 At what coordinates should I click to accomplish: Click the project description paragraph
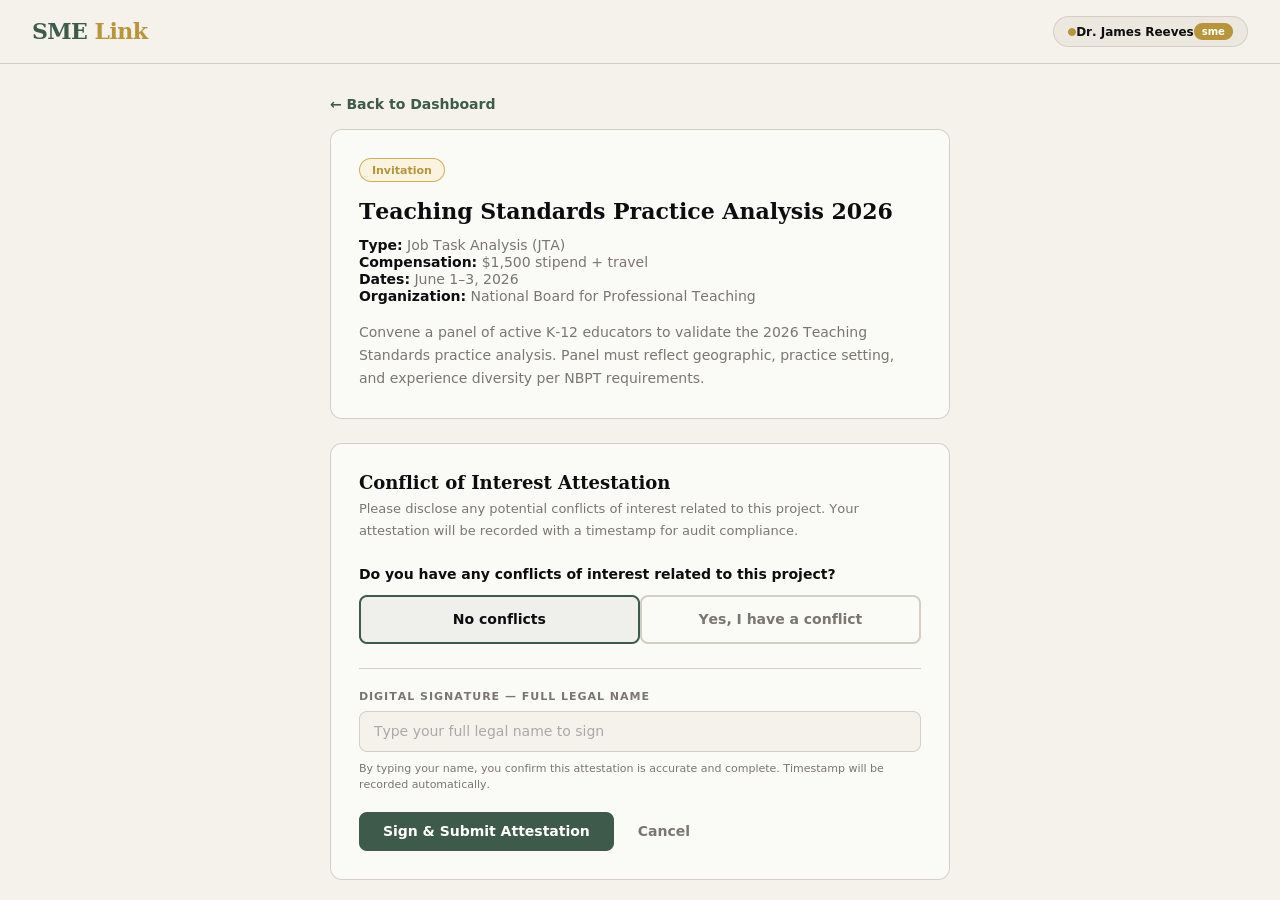tap(626, 355)
